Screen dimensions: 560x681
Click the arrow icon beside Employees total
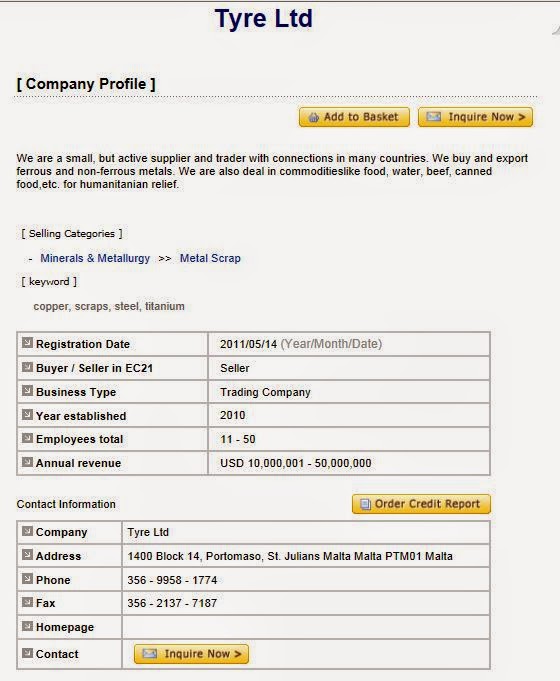tap(27, 438)
